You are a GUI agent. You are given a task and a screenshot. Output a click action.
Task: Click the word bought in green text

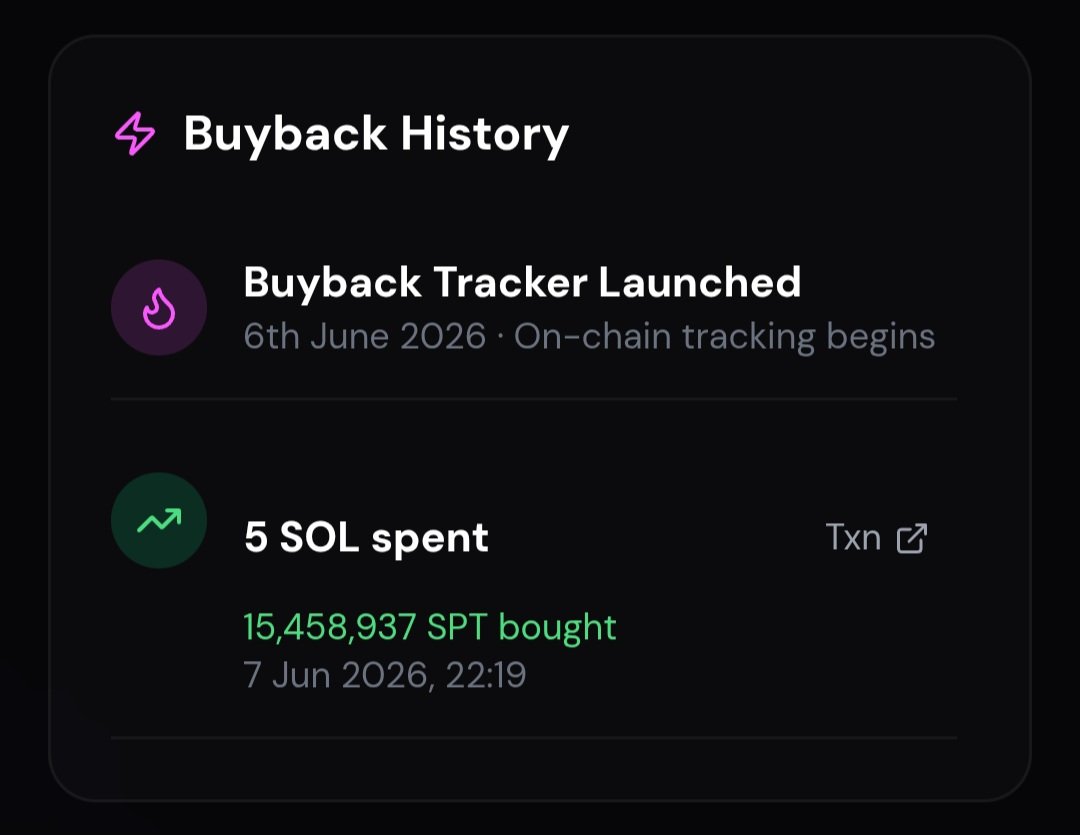point(557,628)
